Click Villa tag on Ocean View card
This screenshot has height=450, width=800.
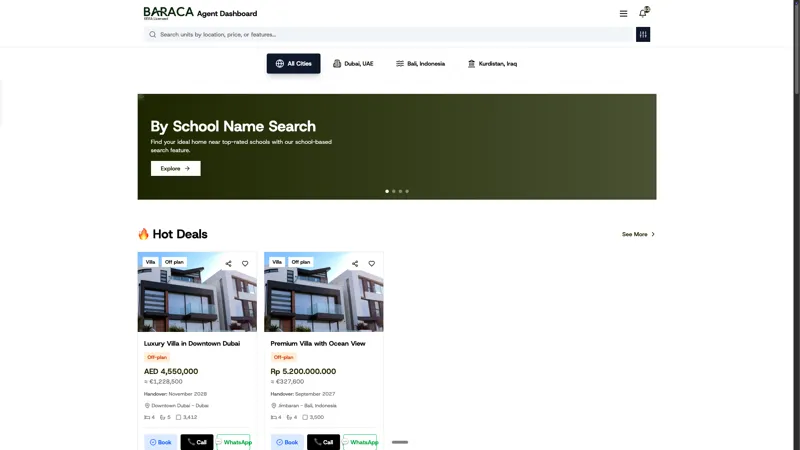point(277,262)
